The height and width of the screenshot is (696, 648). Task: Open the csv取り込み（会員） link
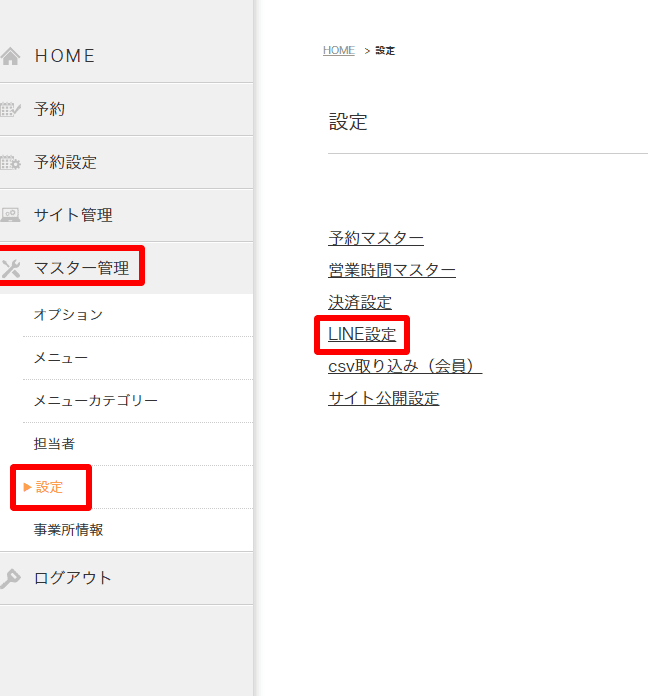click(405, 366)
